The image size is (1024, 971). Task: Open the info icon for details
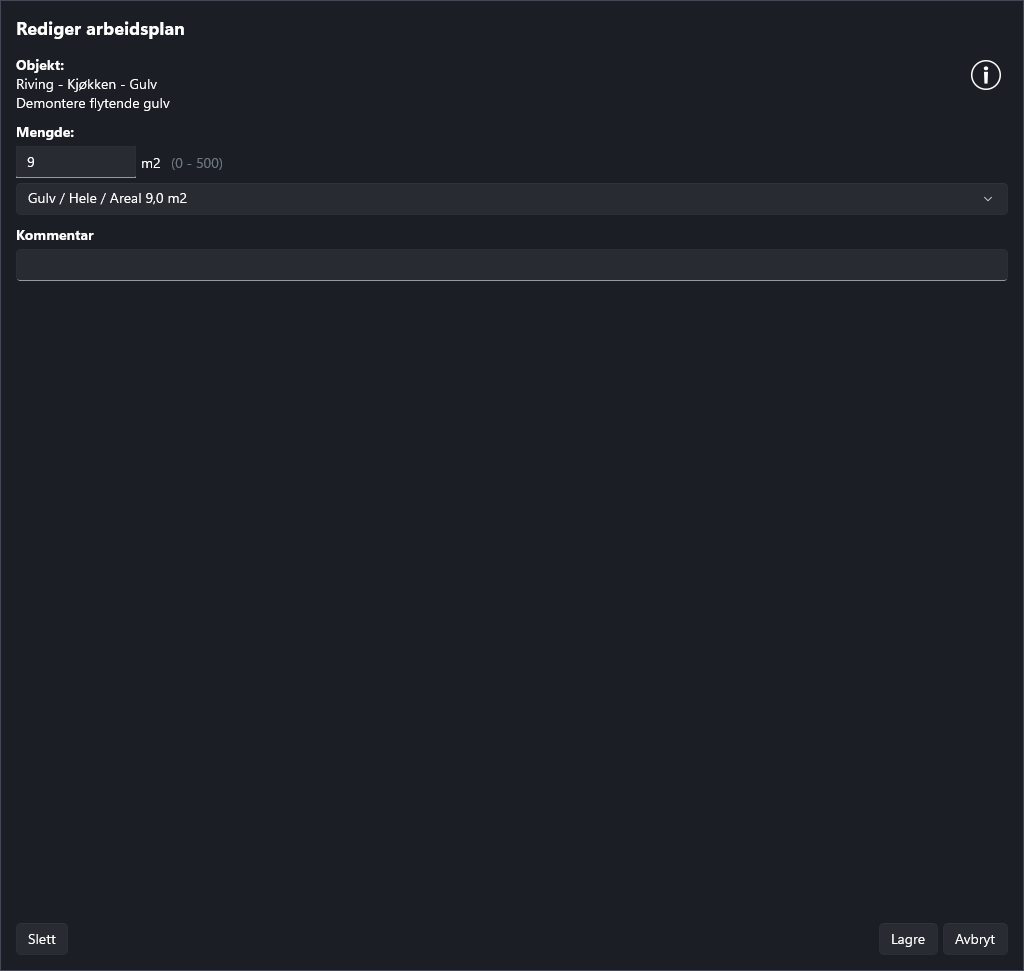click(x=985, y=75)
